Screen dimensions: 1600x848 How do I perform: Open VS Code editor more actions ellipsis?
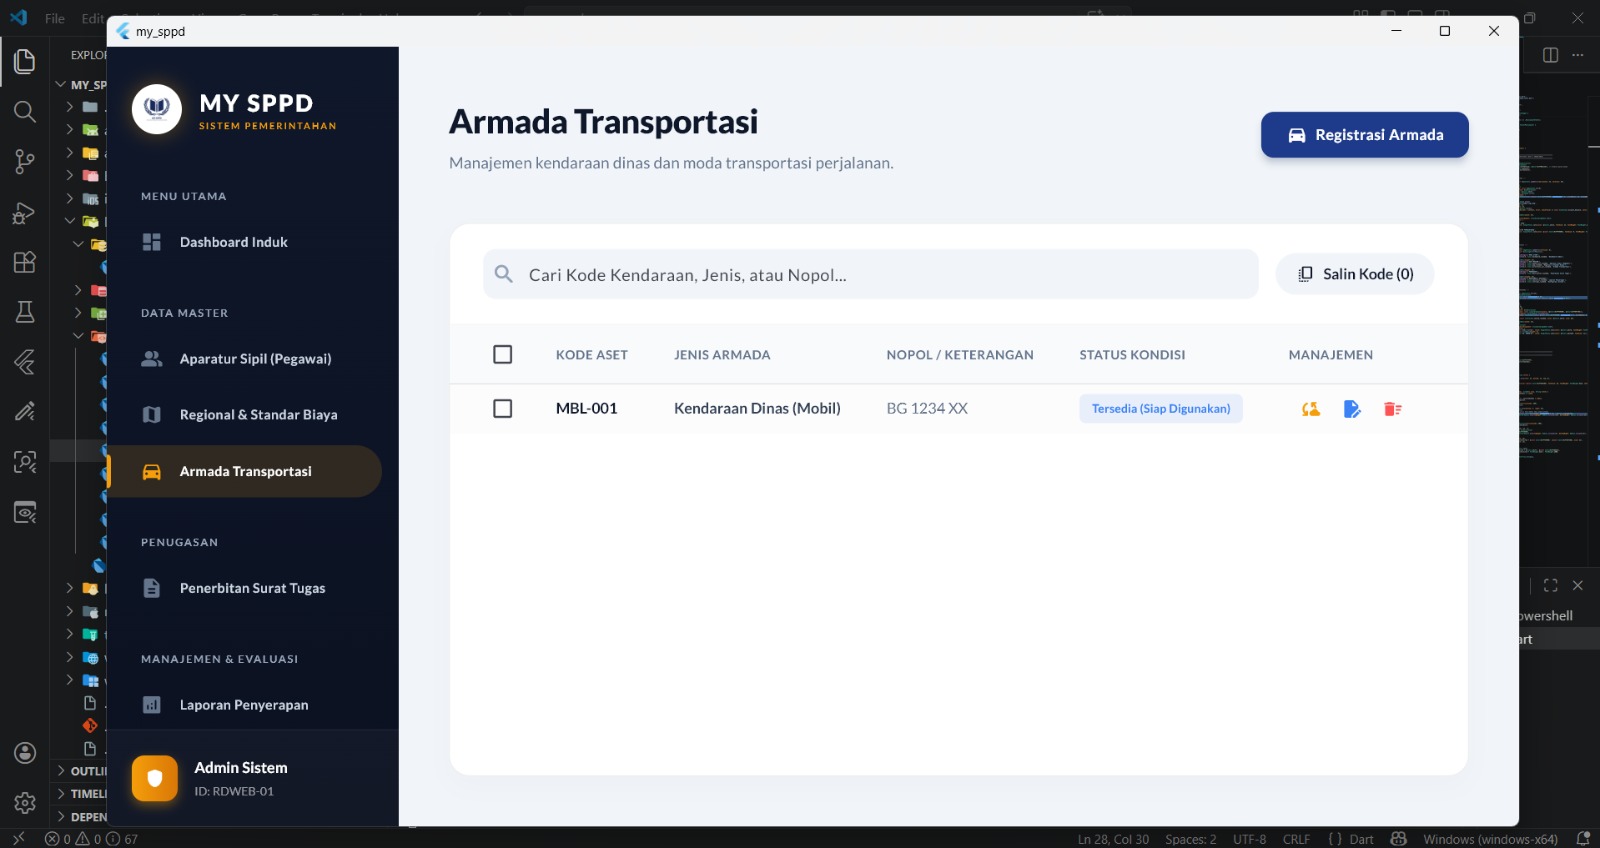(1578, 55)
